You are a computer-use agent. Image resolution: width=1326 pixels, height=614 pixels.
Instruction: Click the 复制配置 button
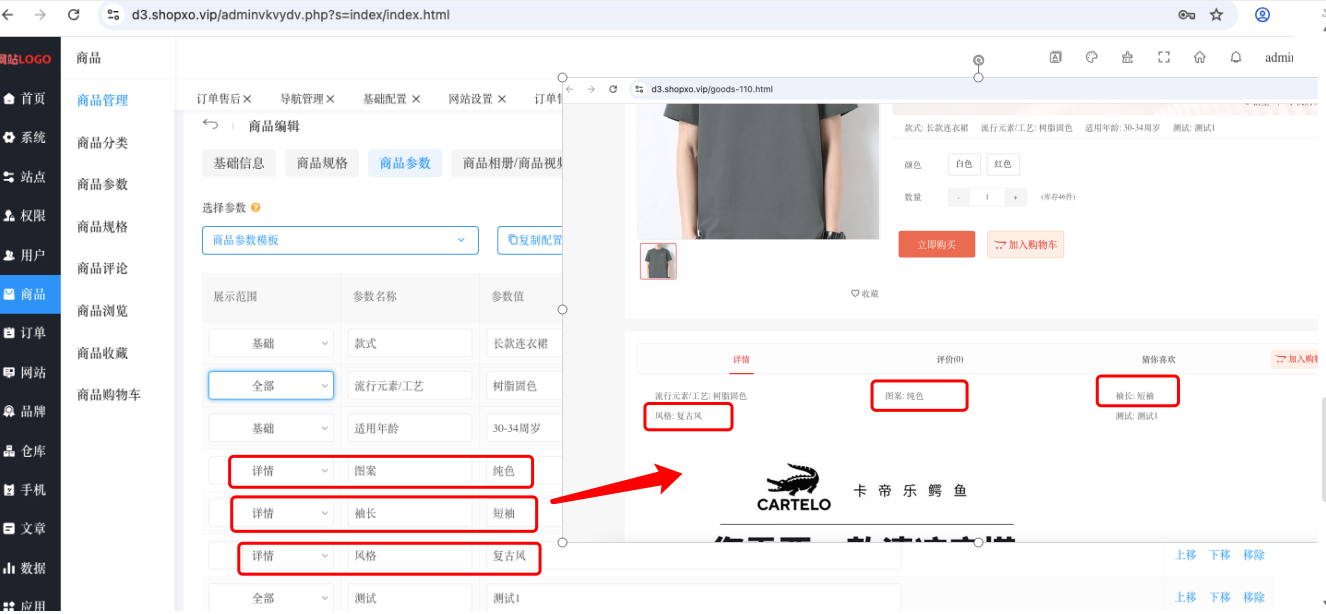pos(534,240)
